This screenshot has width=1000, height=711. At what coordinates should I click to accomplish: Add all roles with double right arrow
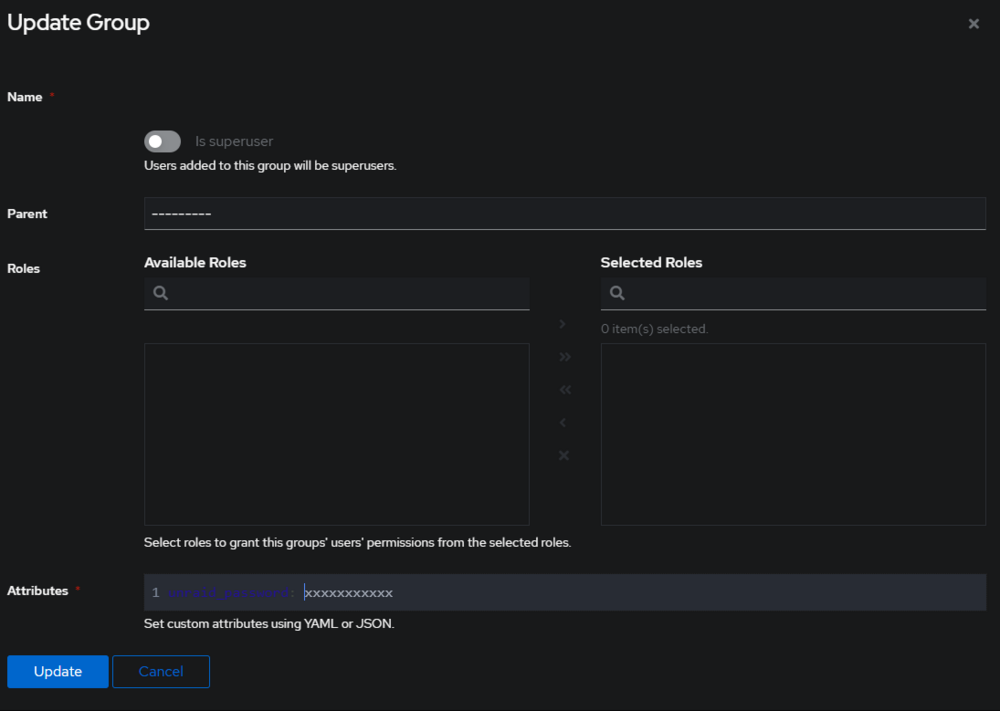point(564,357)
